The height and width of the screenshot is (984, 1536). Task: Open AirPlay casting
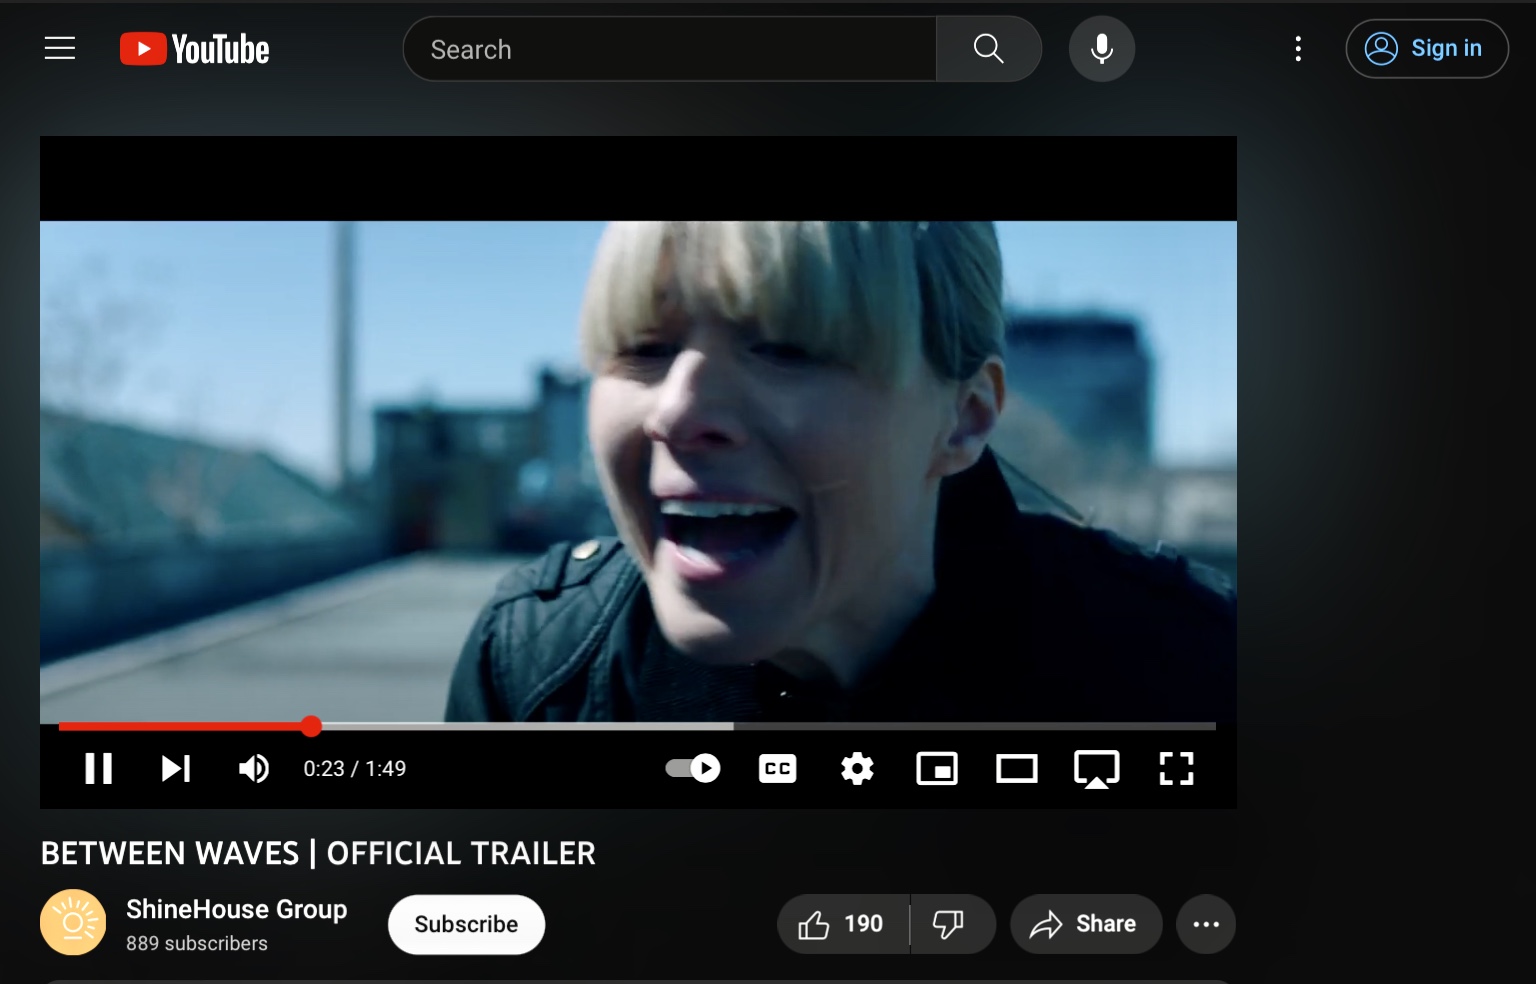(1097, 769)
